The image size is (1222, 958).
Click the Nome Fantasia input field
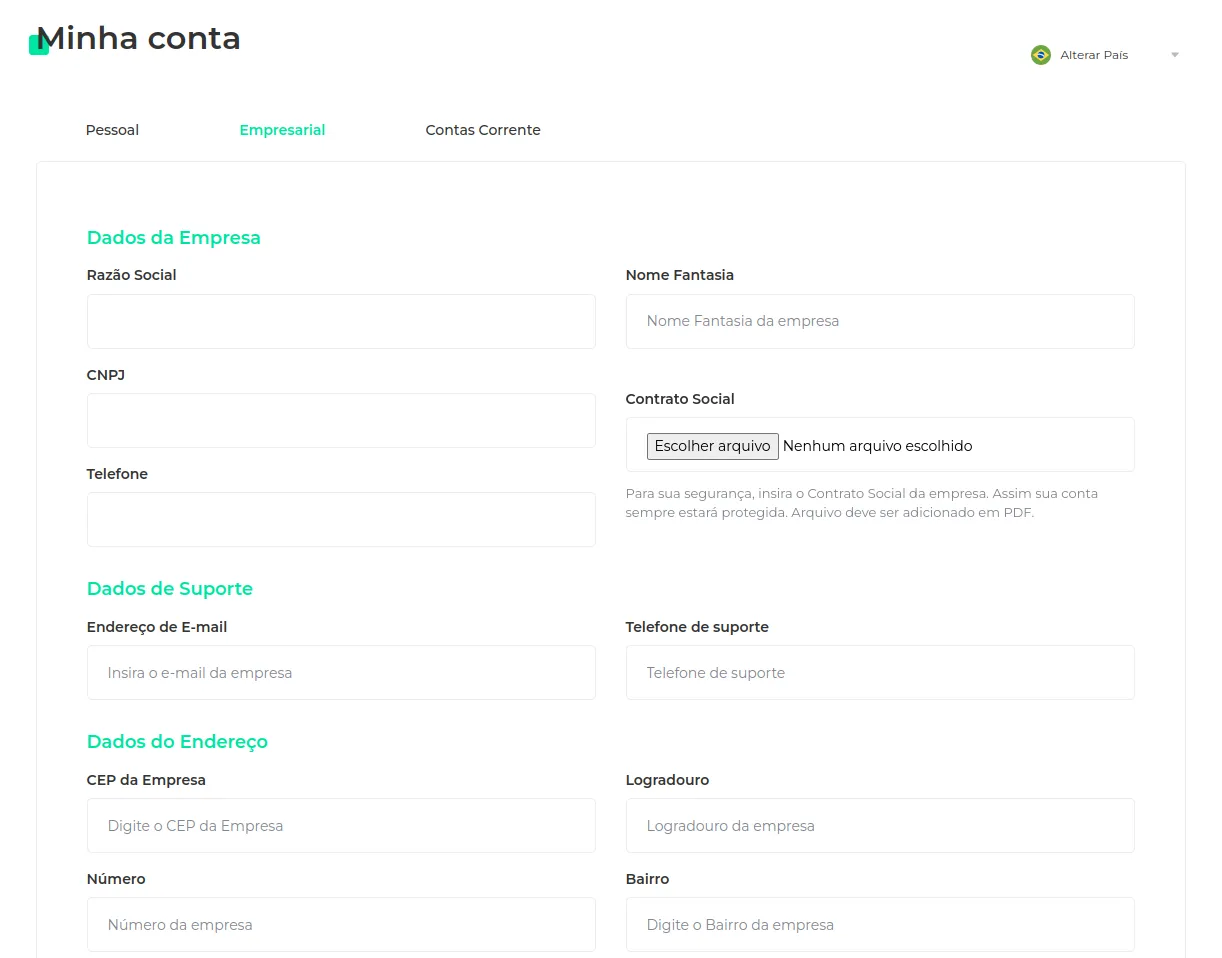pyautogui.click(x=880, y=321)
